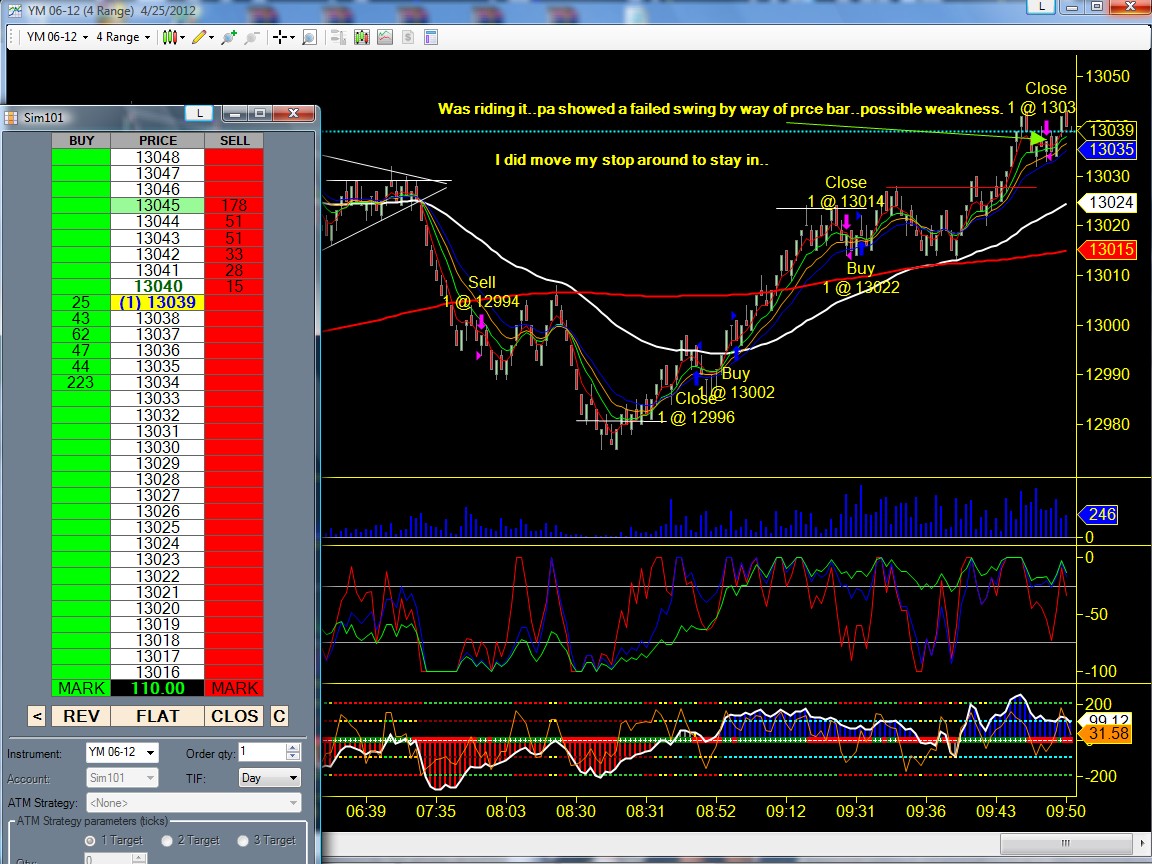The width and height of the screenshot is (1152, 864).
Task: Click the L link button in chart title bar
Action: click(x=1042, y=7)
